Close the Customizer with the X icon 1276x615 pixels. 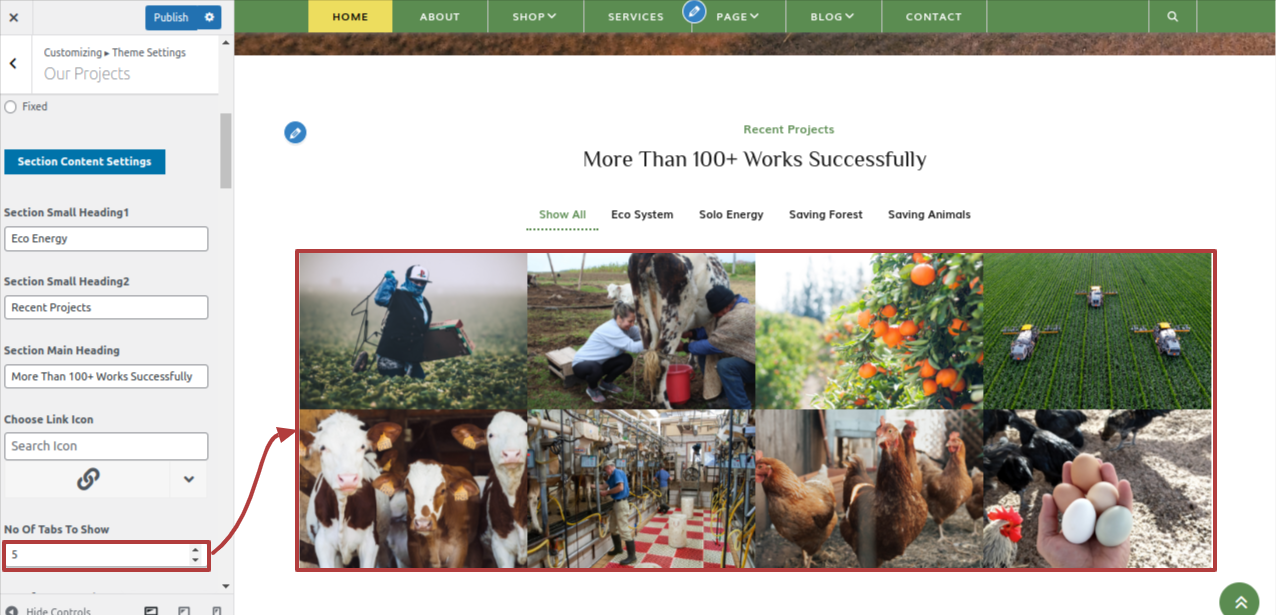click(14, 17)
